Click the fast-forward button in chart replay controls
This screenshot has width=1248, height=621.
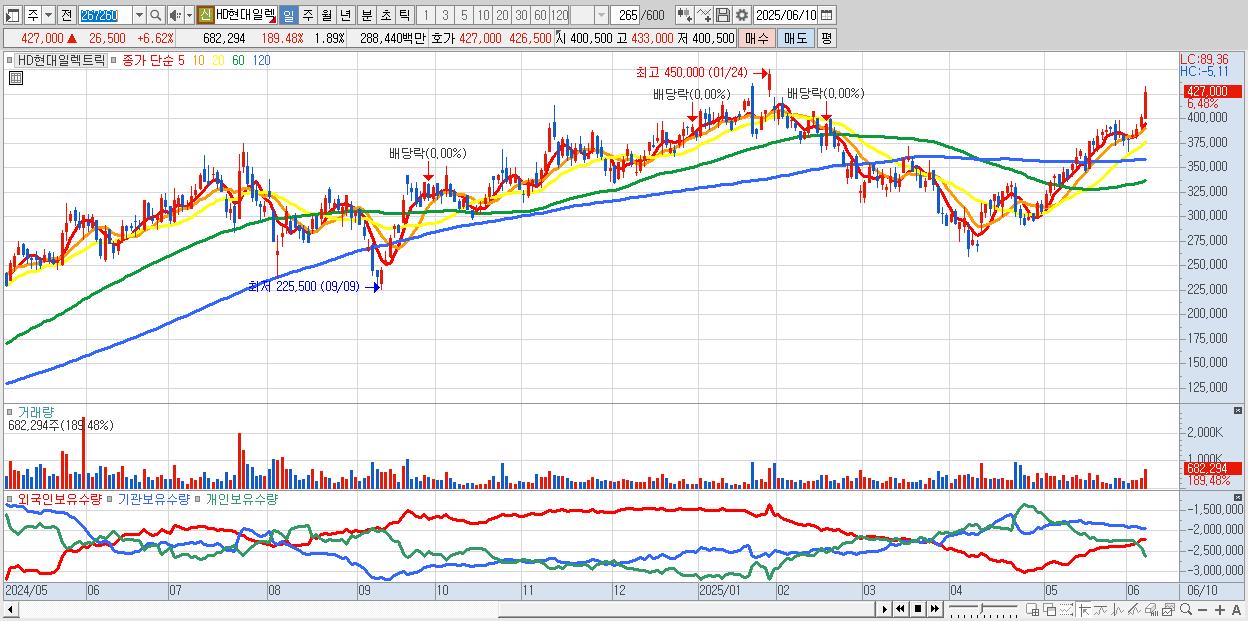click(x=935, y=609)
